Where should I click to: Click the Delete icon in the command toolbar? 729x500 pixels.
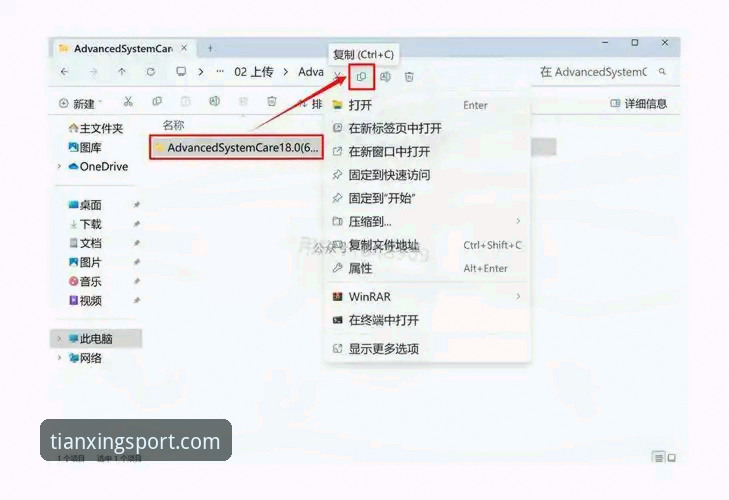pyautogui.click(x=272, y=101)
